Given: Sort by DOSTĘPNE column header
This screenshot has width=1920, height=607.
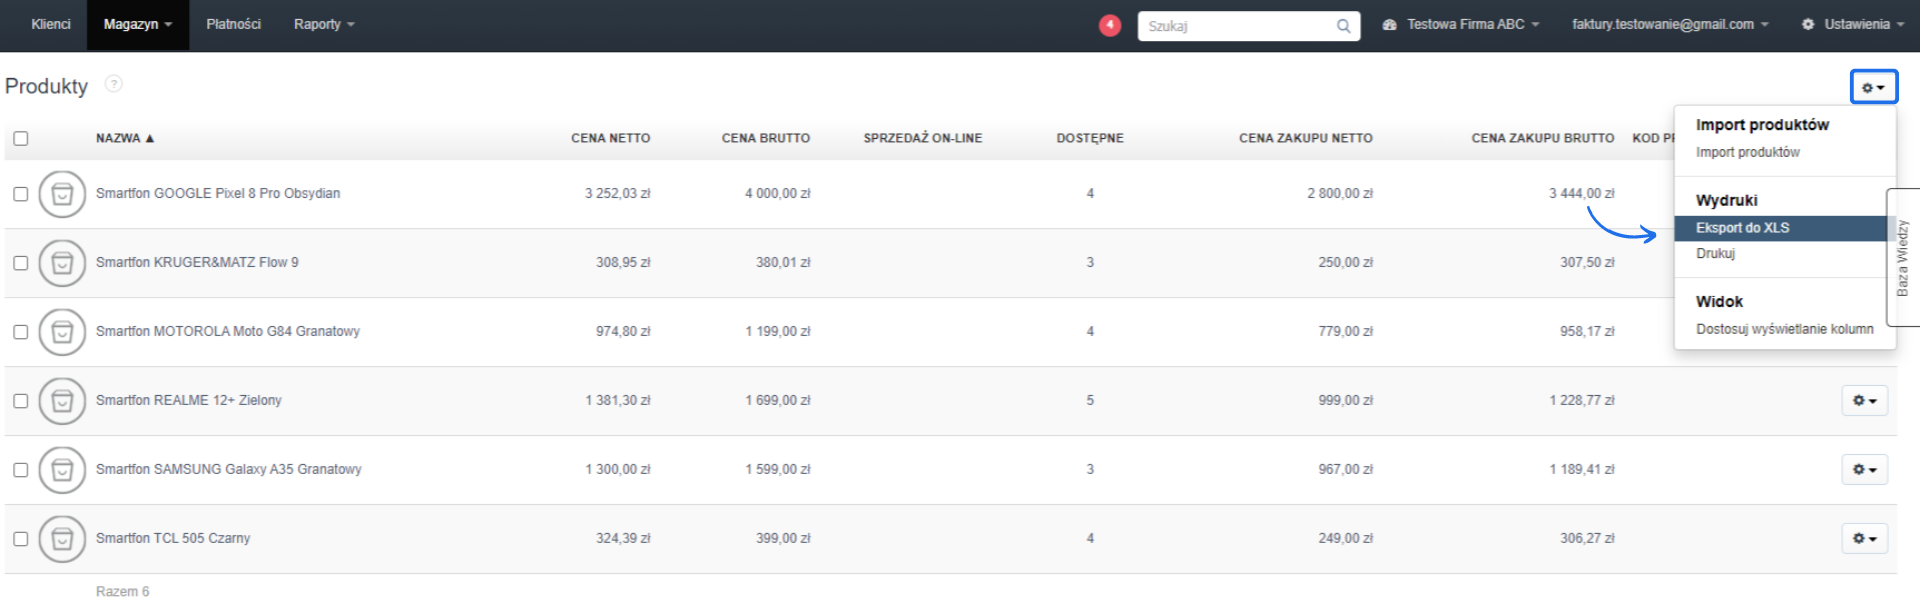Looking at the screenshot, I should coord(1090,138).
